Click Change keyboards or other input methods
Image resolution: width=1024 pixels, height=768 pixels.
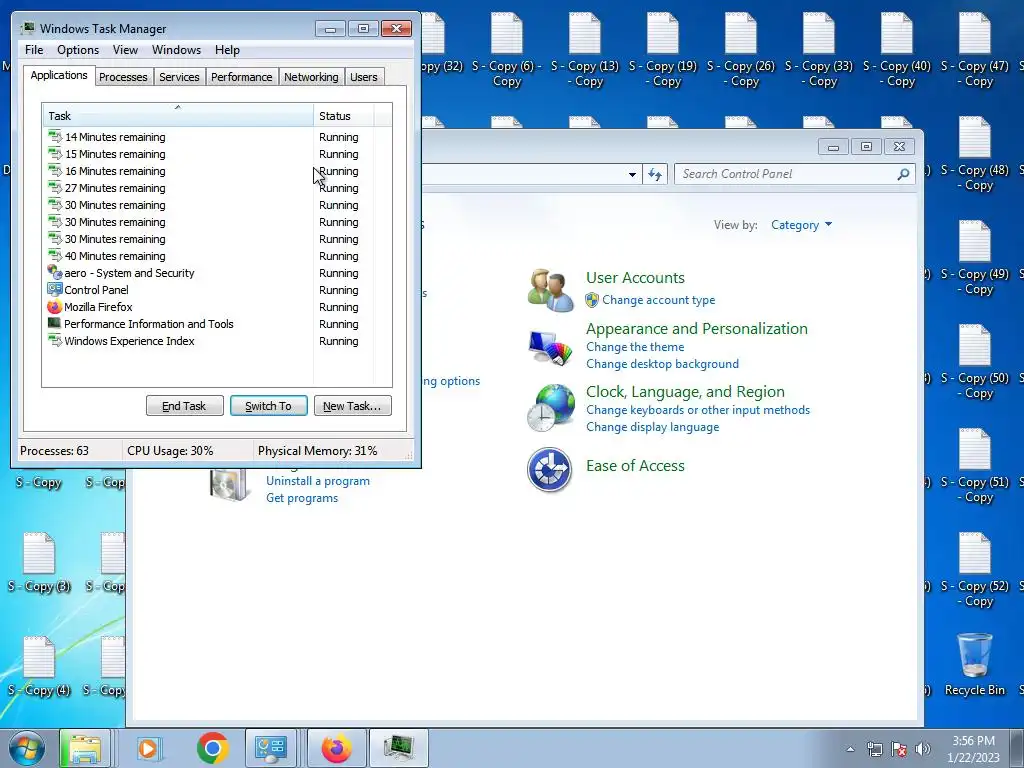(697, 409)
